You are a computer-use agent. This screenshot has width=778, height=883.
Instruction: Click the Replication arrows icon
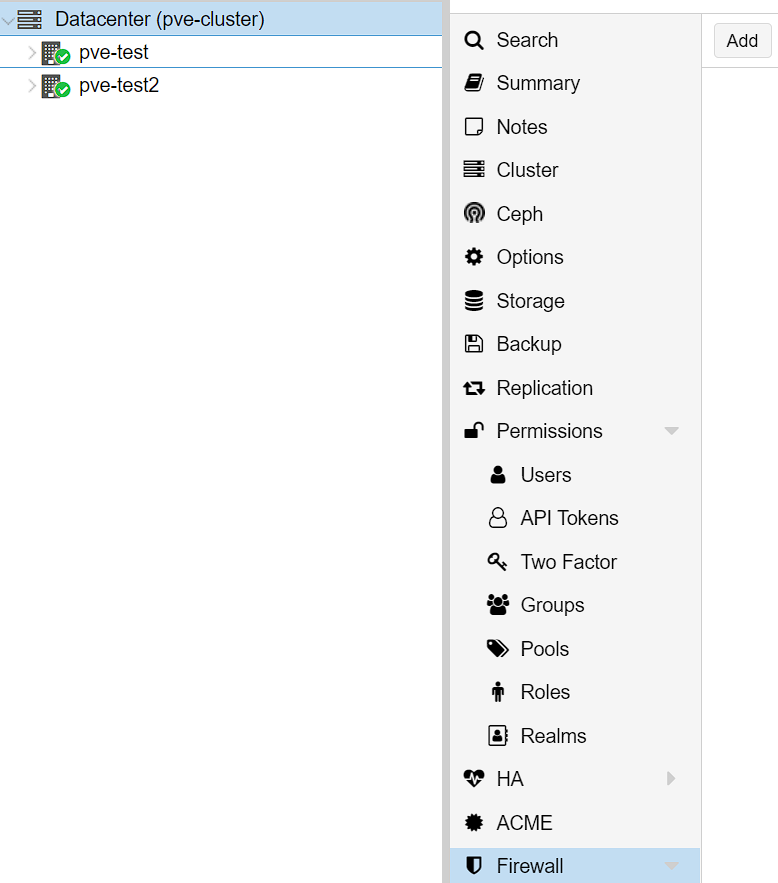474,388
